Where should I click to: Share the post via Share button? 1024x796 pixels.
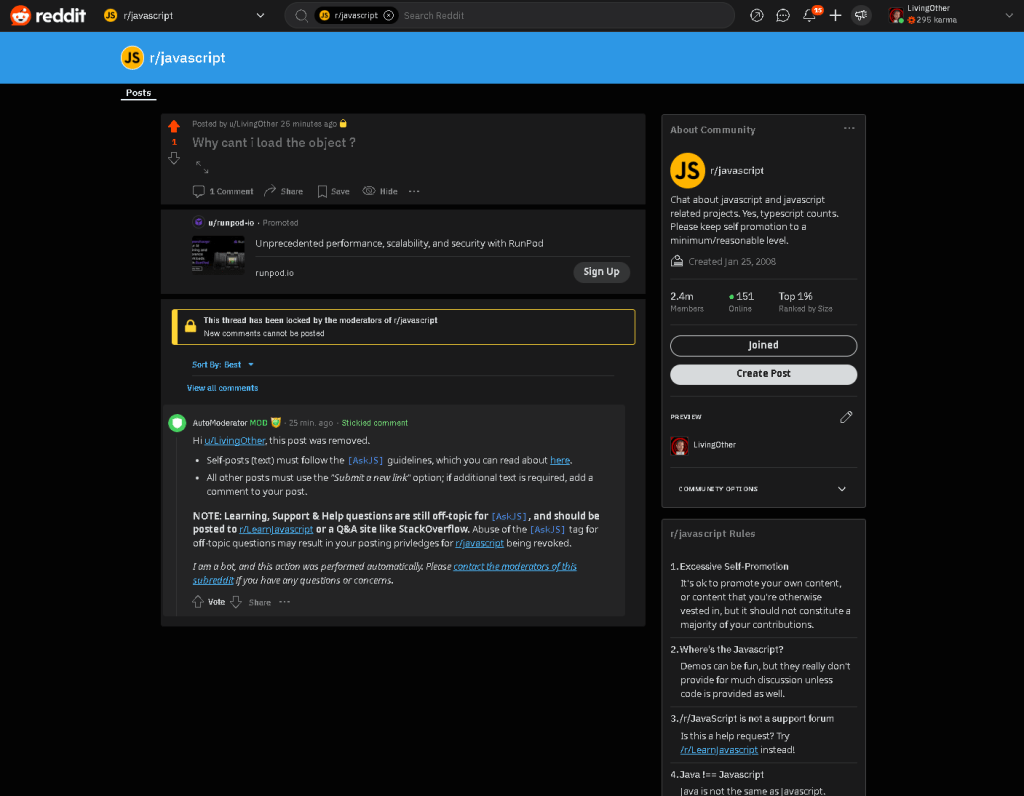(x=283, y=191)
